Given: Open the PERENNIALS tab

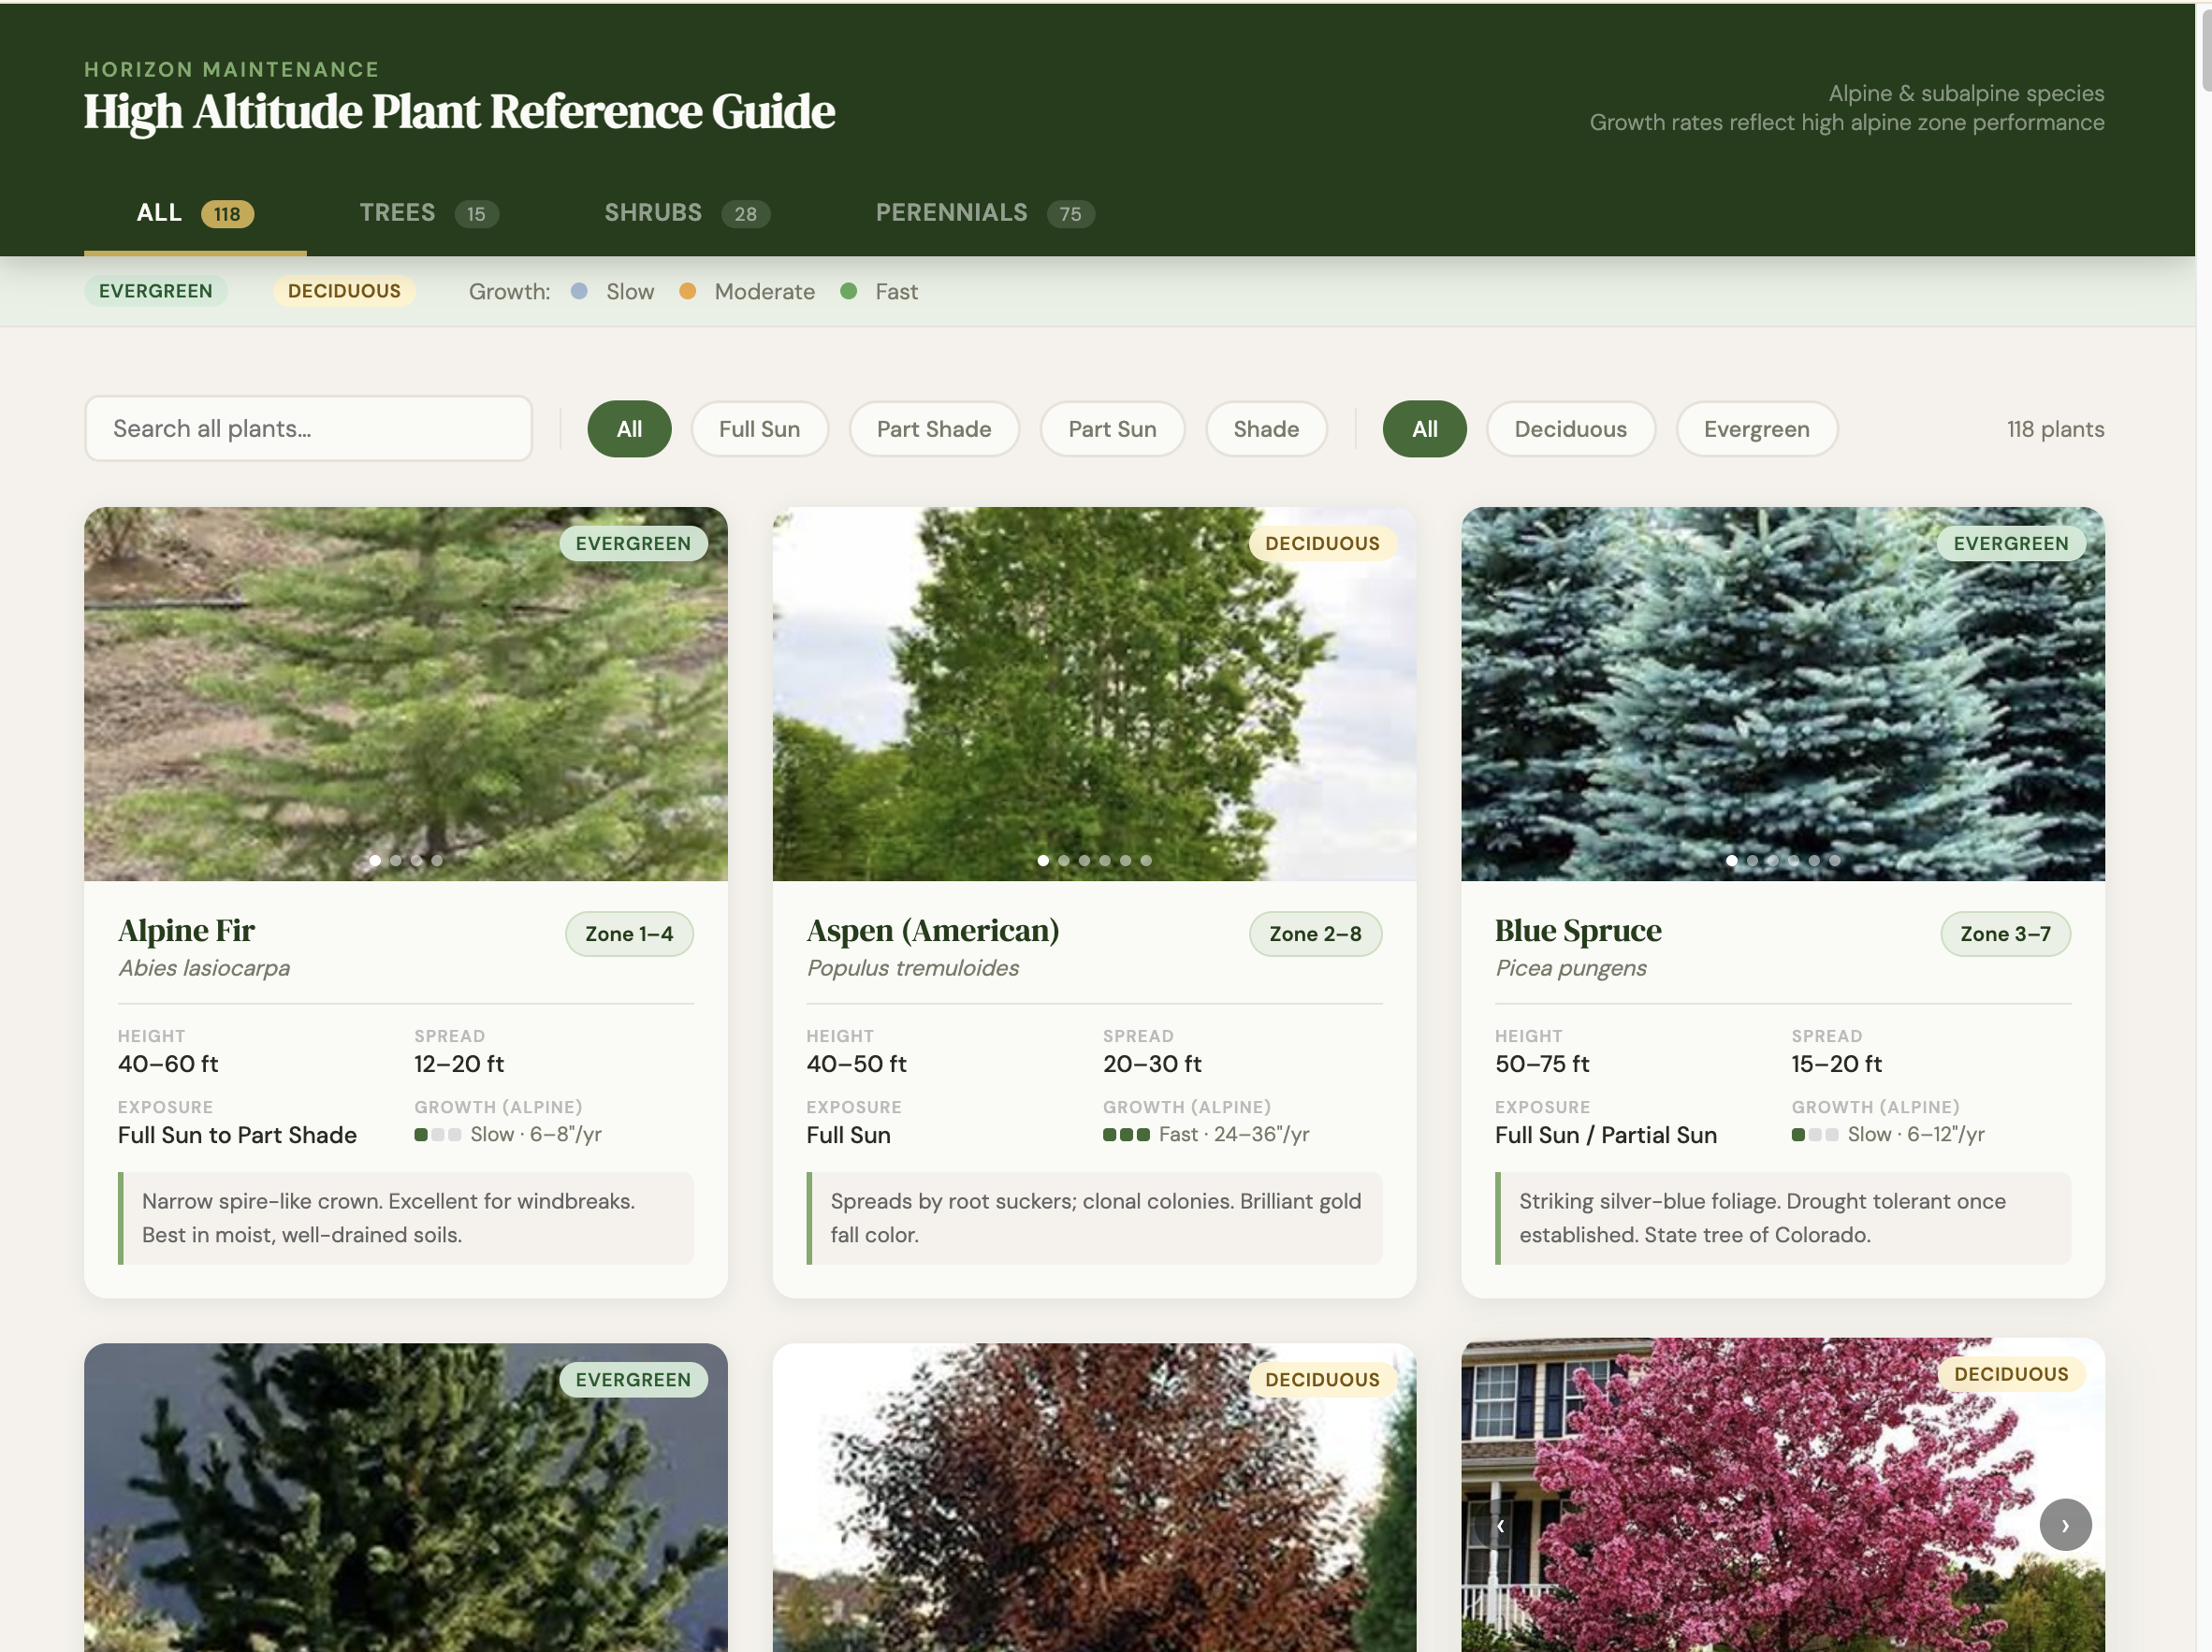Looking at the screenshot, I should coord(985,213).
